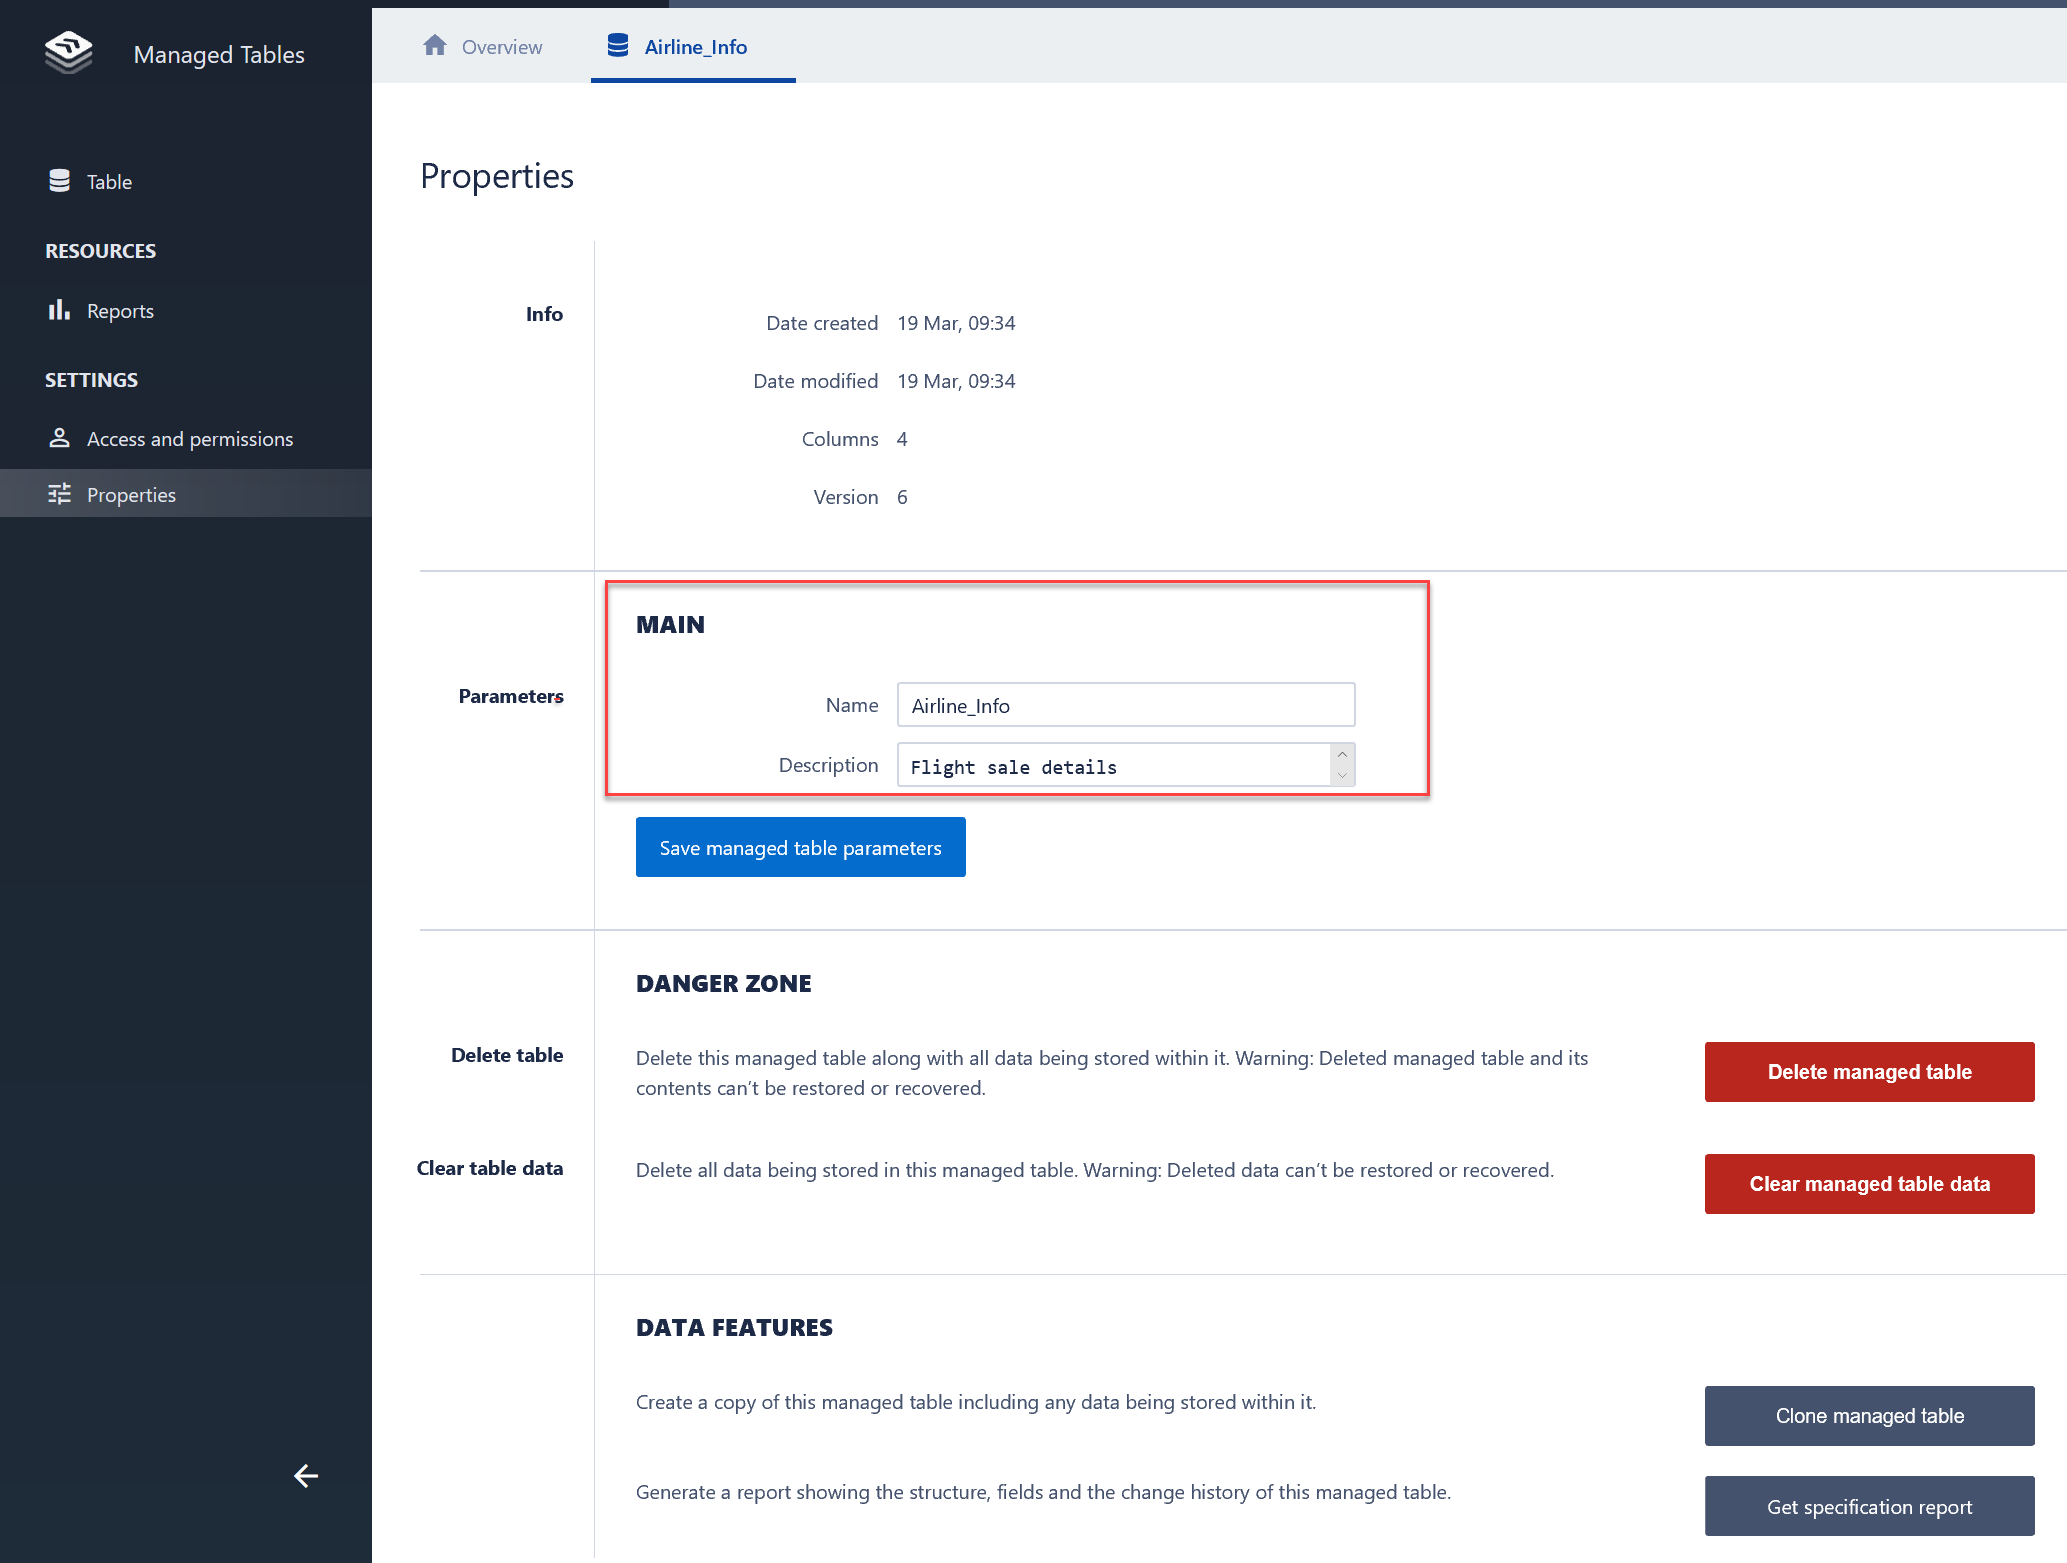Click the Clone managed table button
Screen dimensions: 2067x1563
(x=1868, y=1416)
